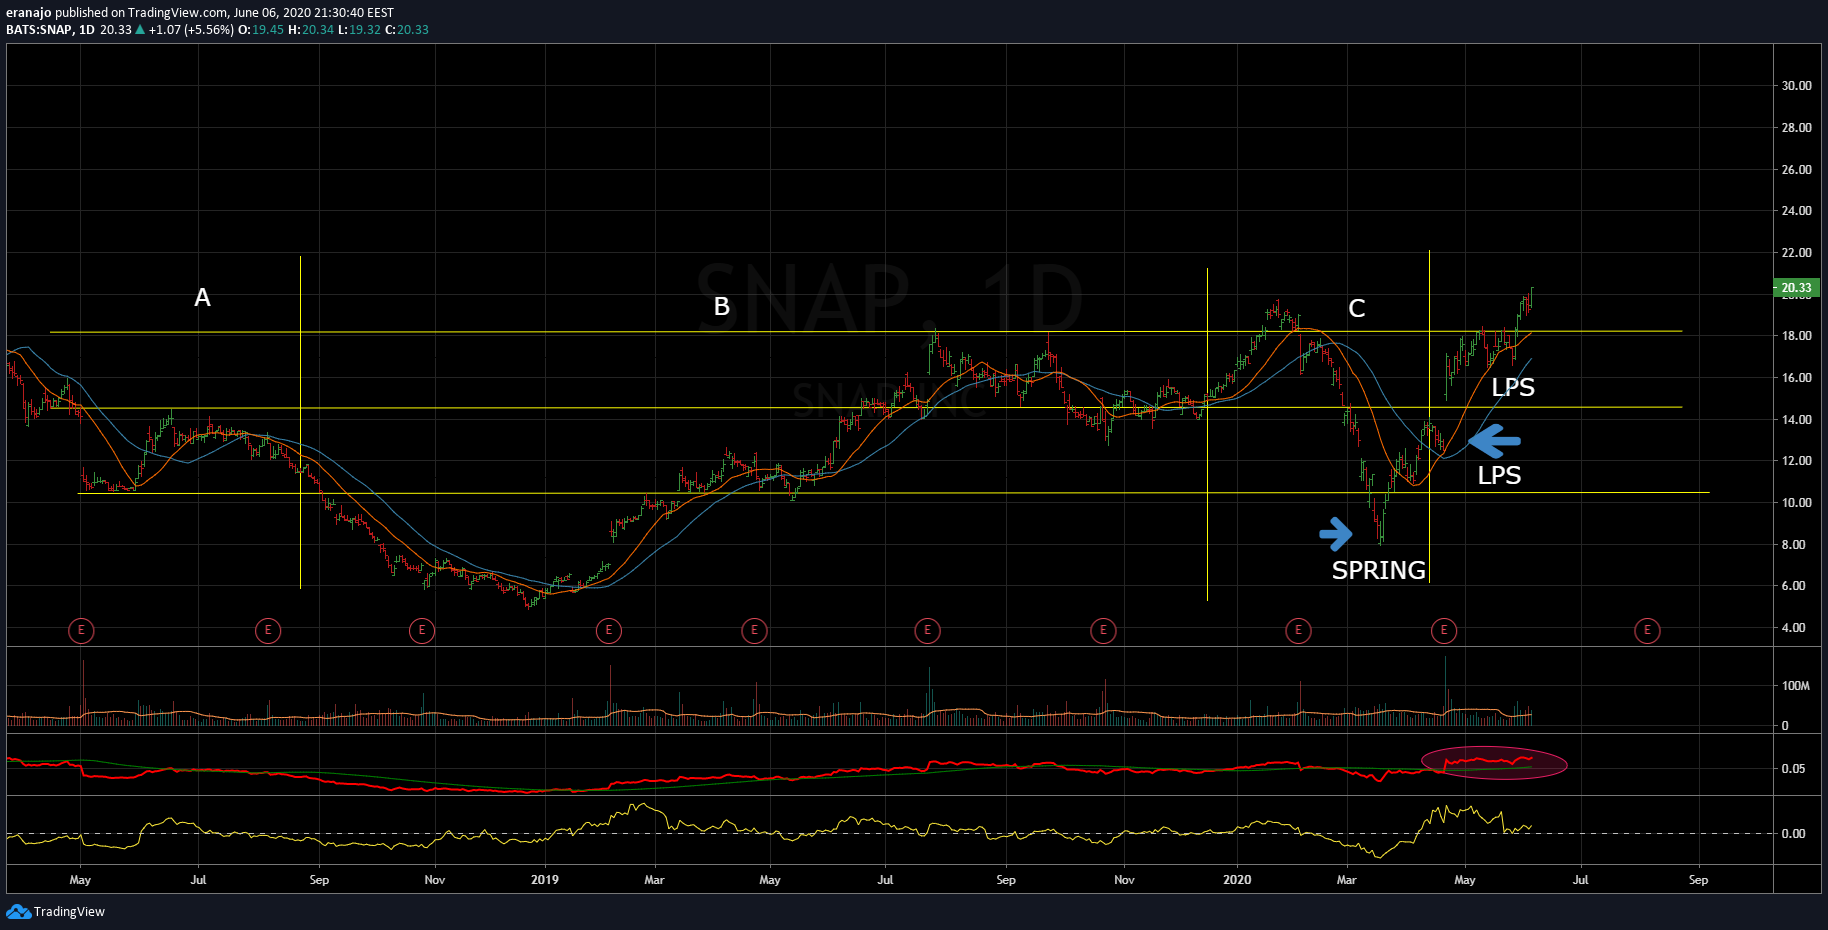Select the phase A annotation letter
The image size is (1828, 930).
coord(202,298)
